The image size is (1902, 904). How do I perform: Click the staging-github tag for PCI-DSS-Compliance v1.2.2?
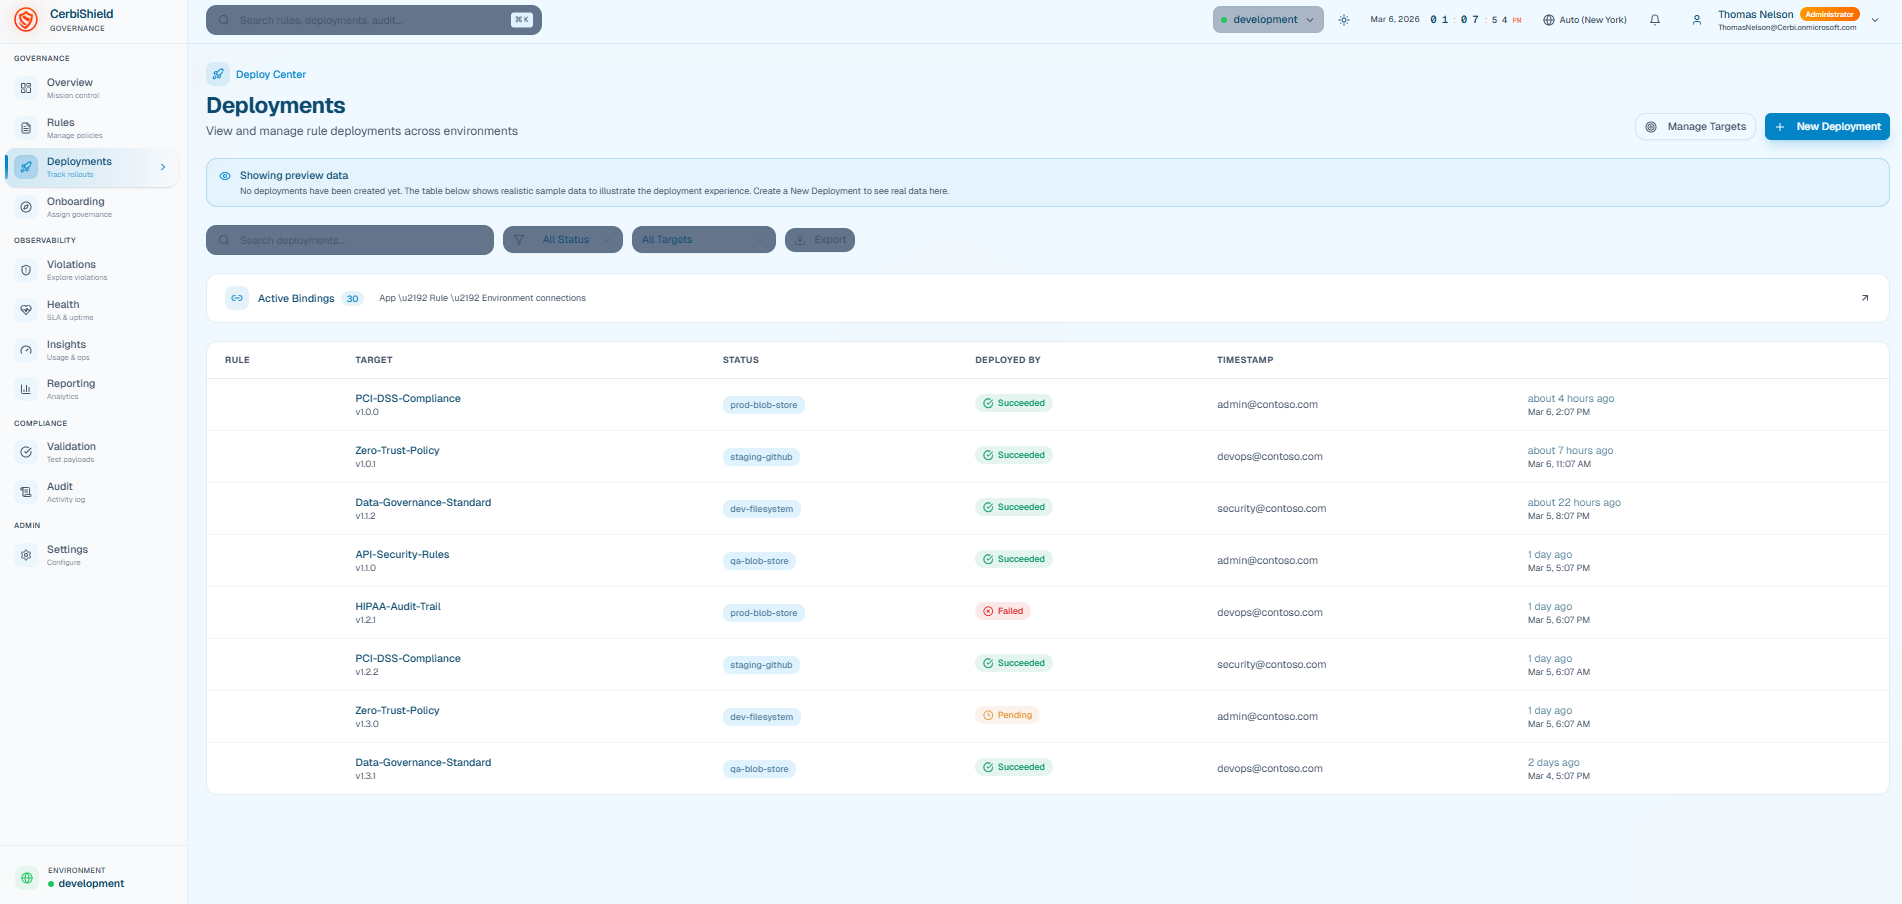761,665
